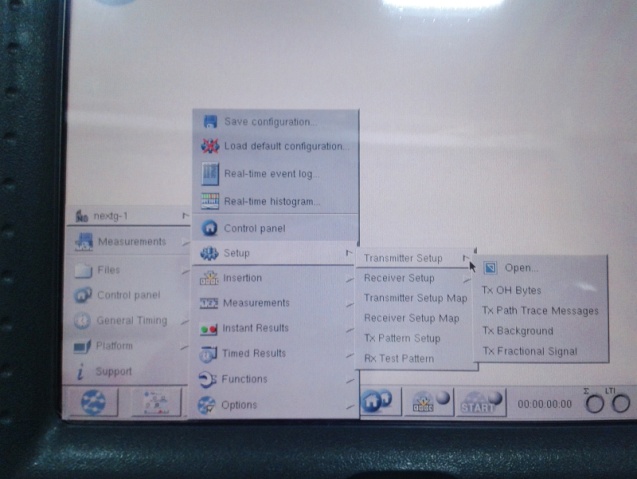Click the LTI indicator LED

point(621,404)
